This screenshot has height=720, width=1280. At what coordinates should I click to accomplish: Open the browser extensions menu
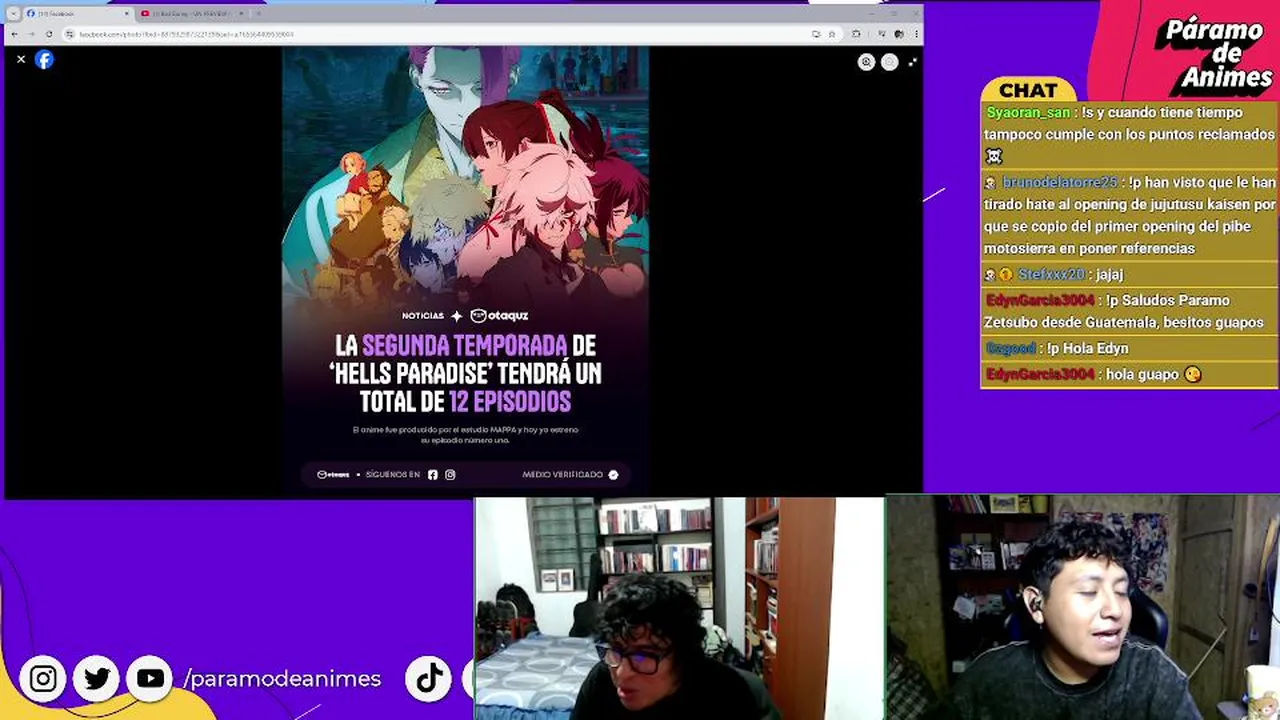[x=855, y=34]
